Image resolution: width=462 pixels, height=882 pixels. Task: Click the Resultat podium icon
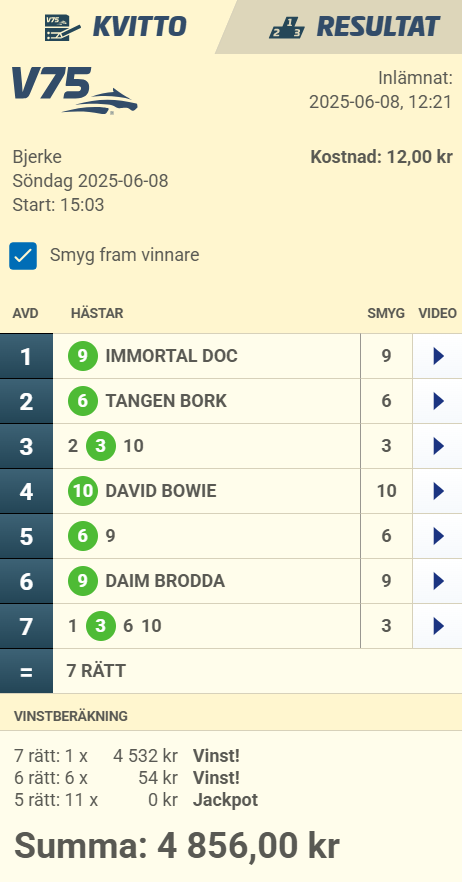point(287,28)
